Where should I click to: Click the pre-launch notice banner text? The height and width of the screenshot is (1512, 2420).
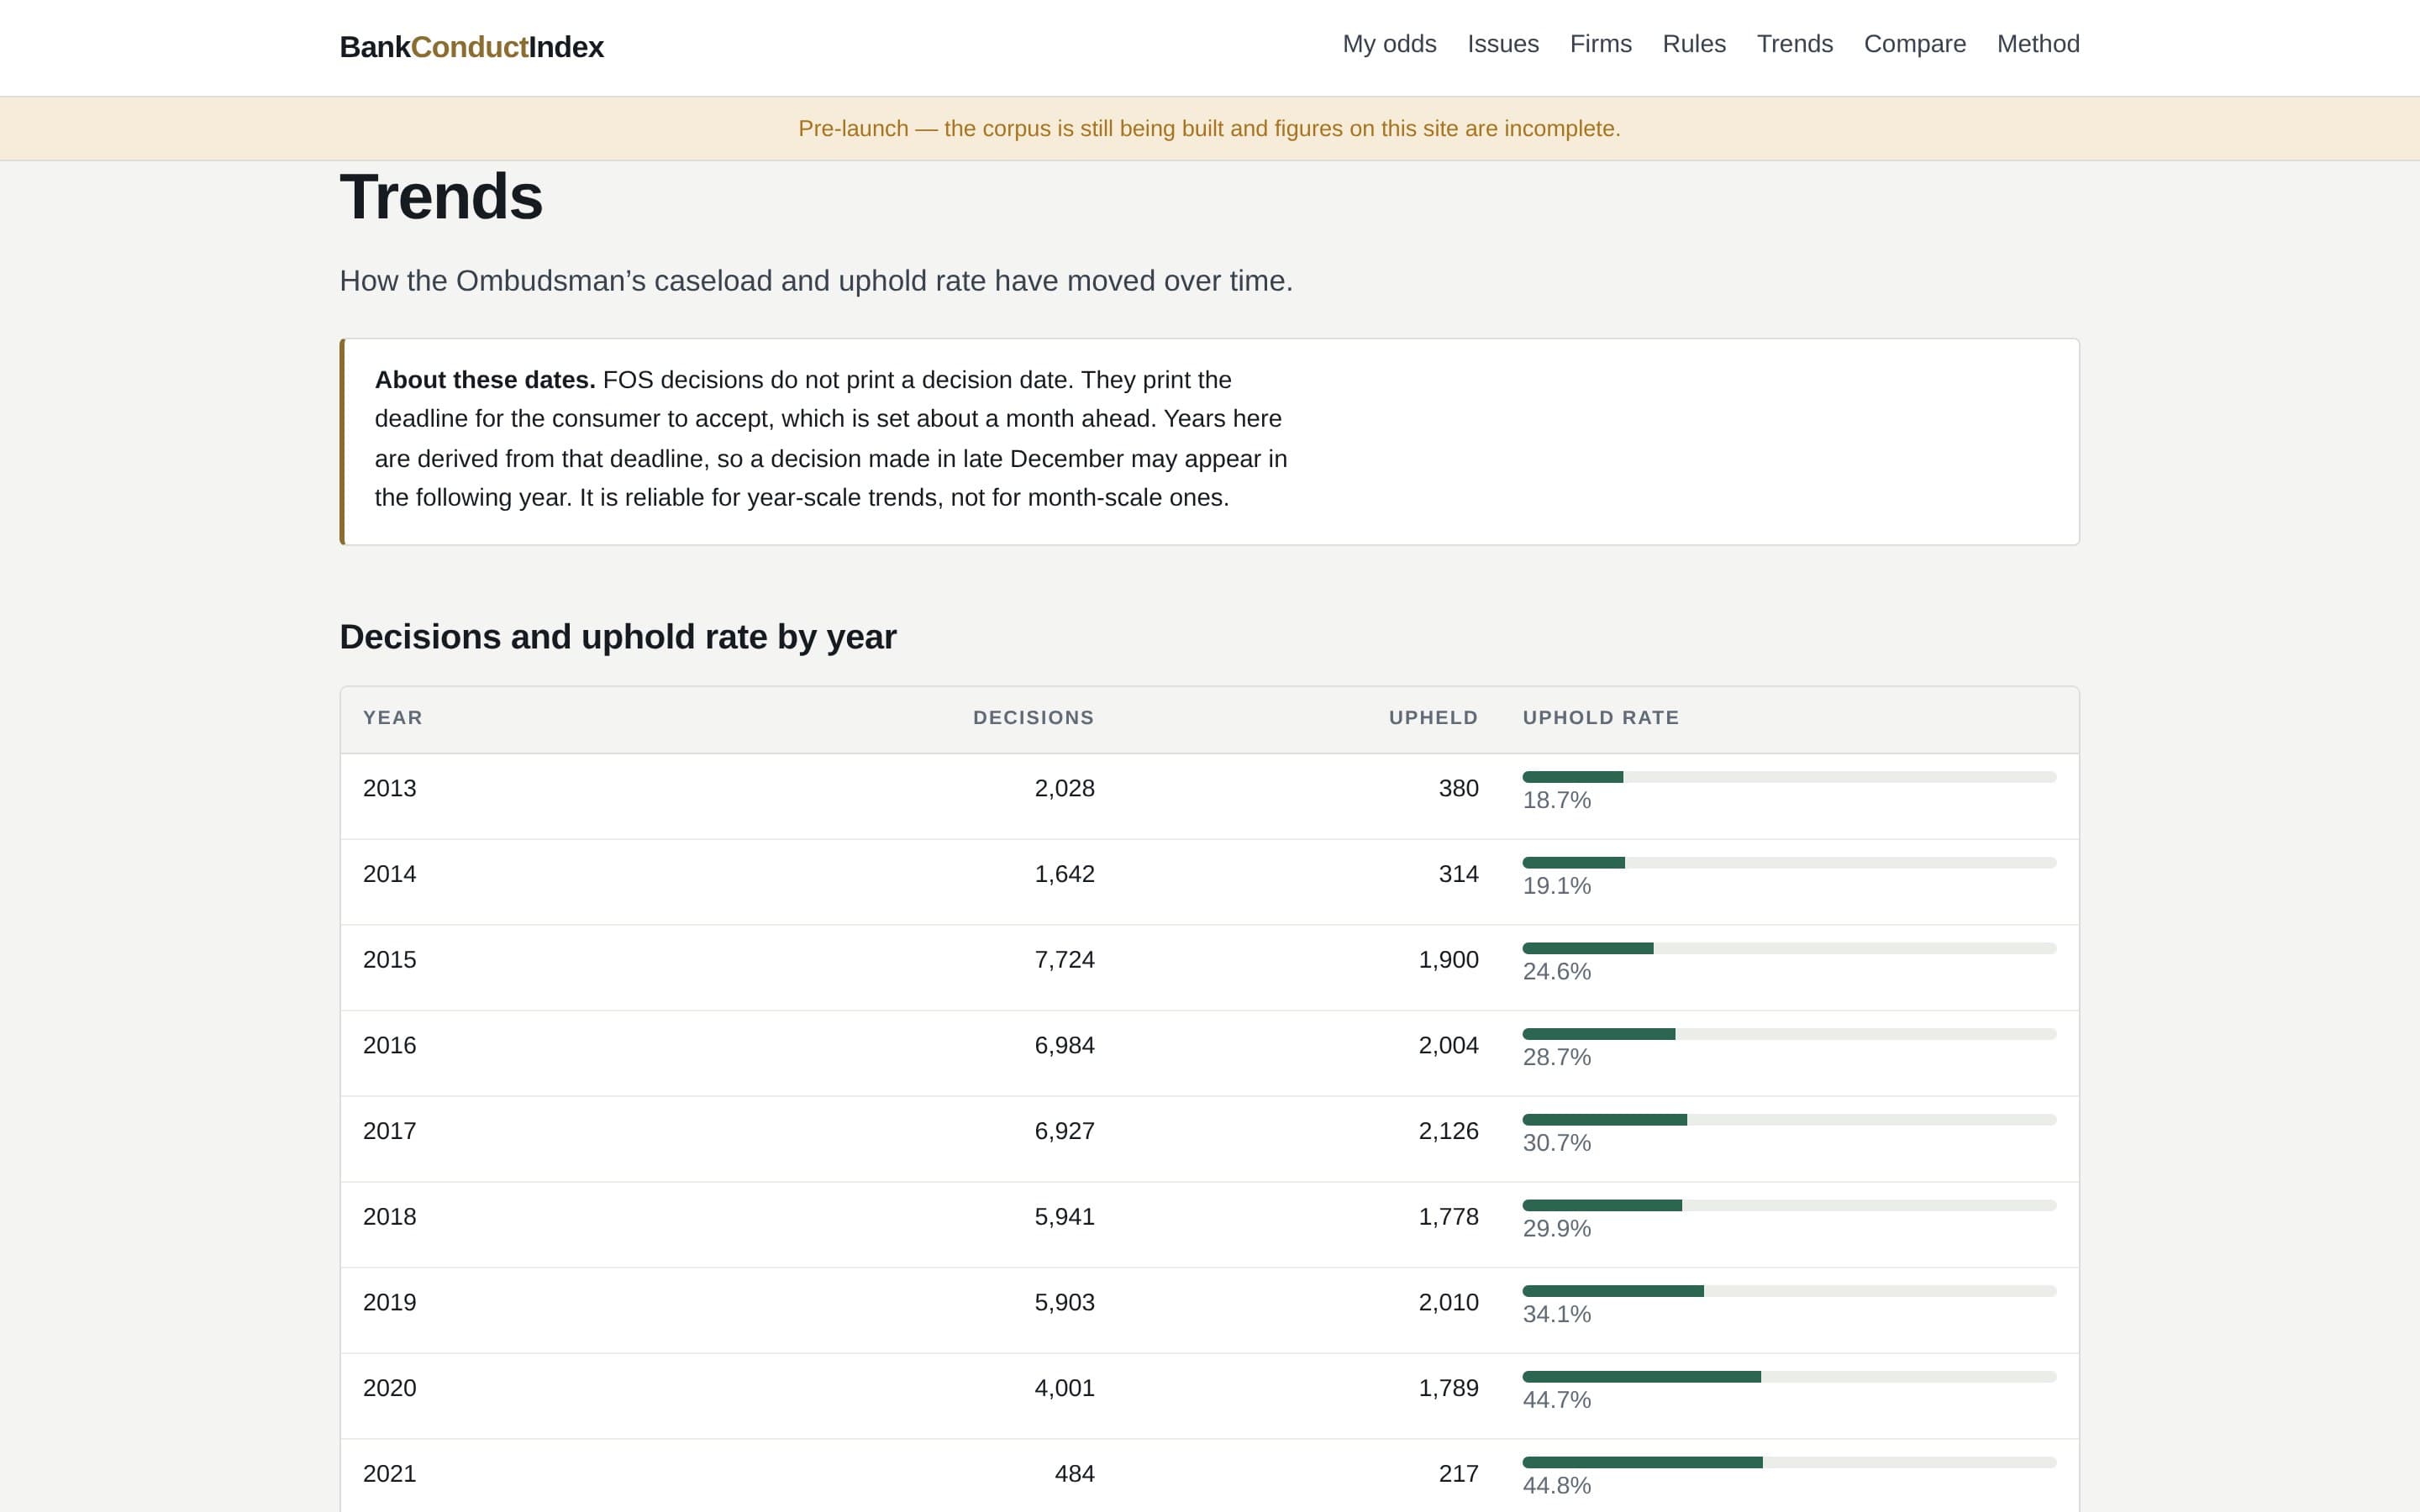(1209, 129)
